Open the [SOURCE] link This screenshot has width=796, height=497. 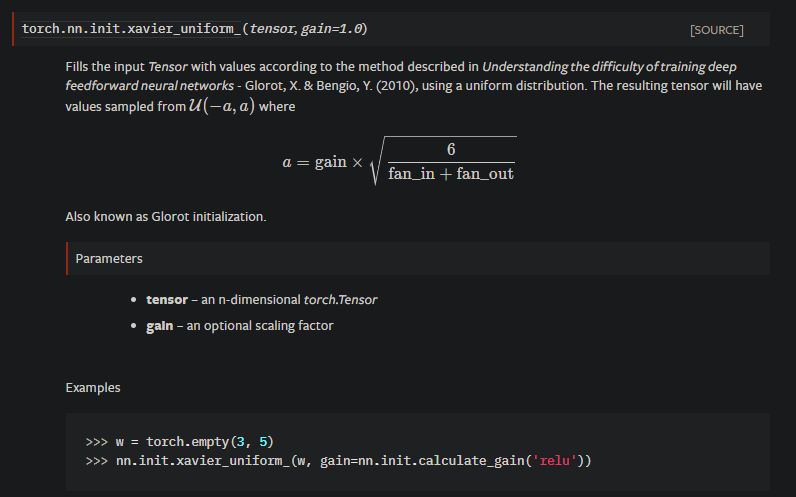716,30
